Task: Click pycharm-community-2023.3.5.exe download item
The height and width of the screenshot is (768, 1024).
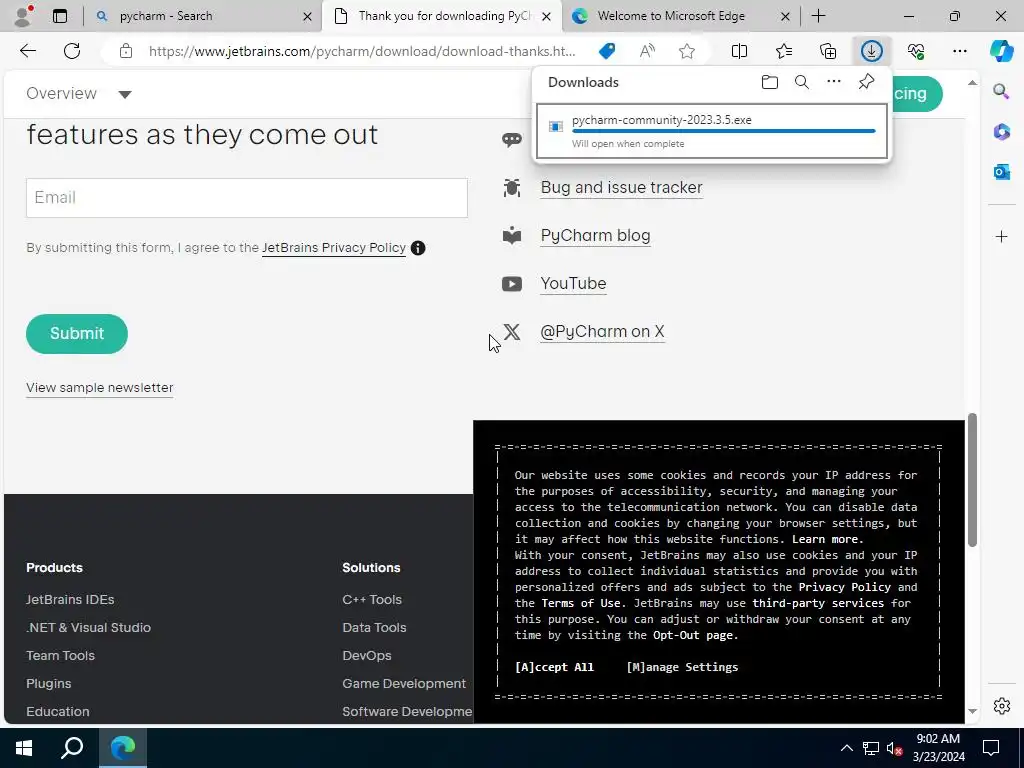Action: pos(712,131)
